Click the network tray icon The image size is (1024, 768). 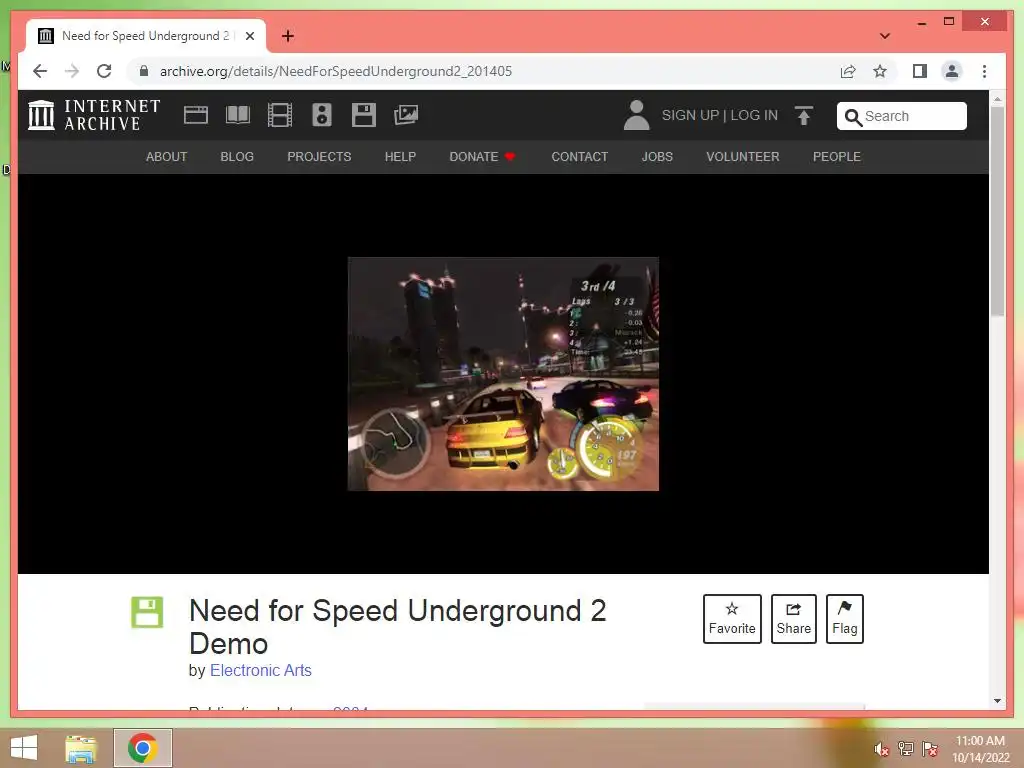click(906, 748)
